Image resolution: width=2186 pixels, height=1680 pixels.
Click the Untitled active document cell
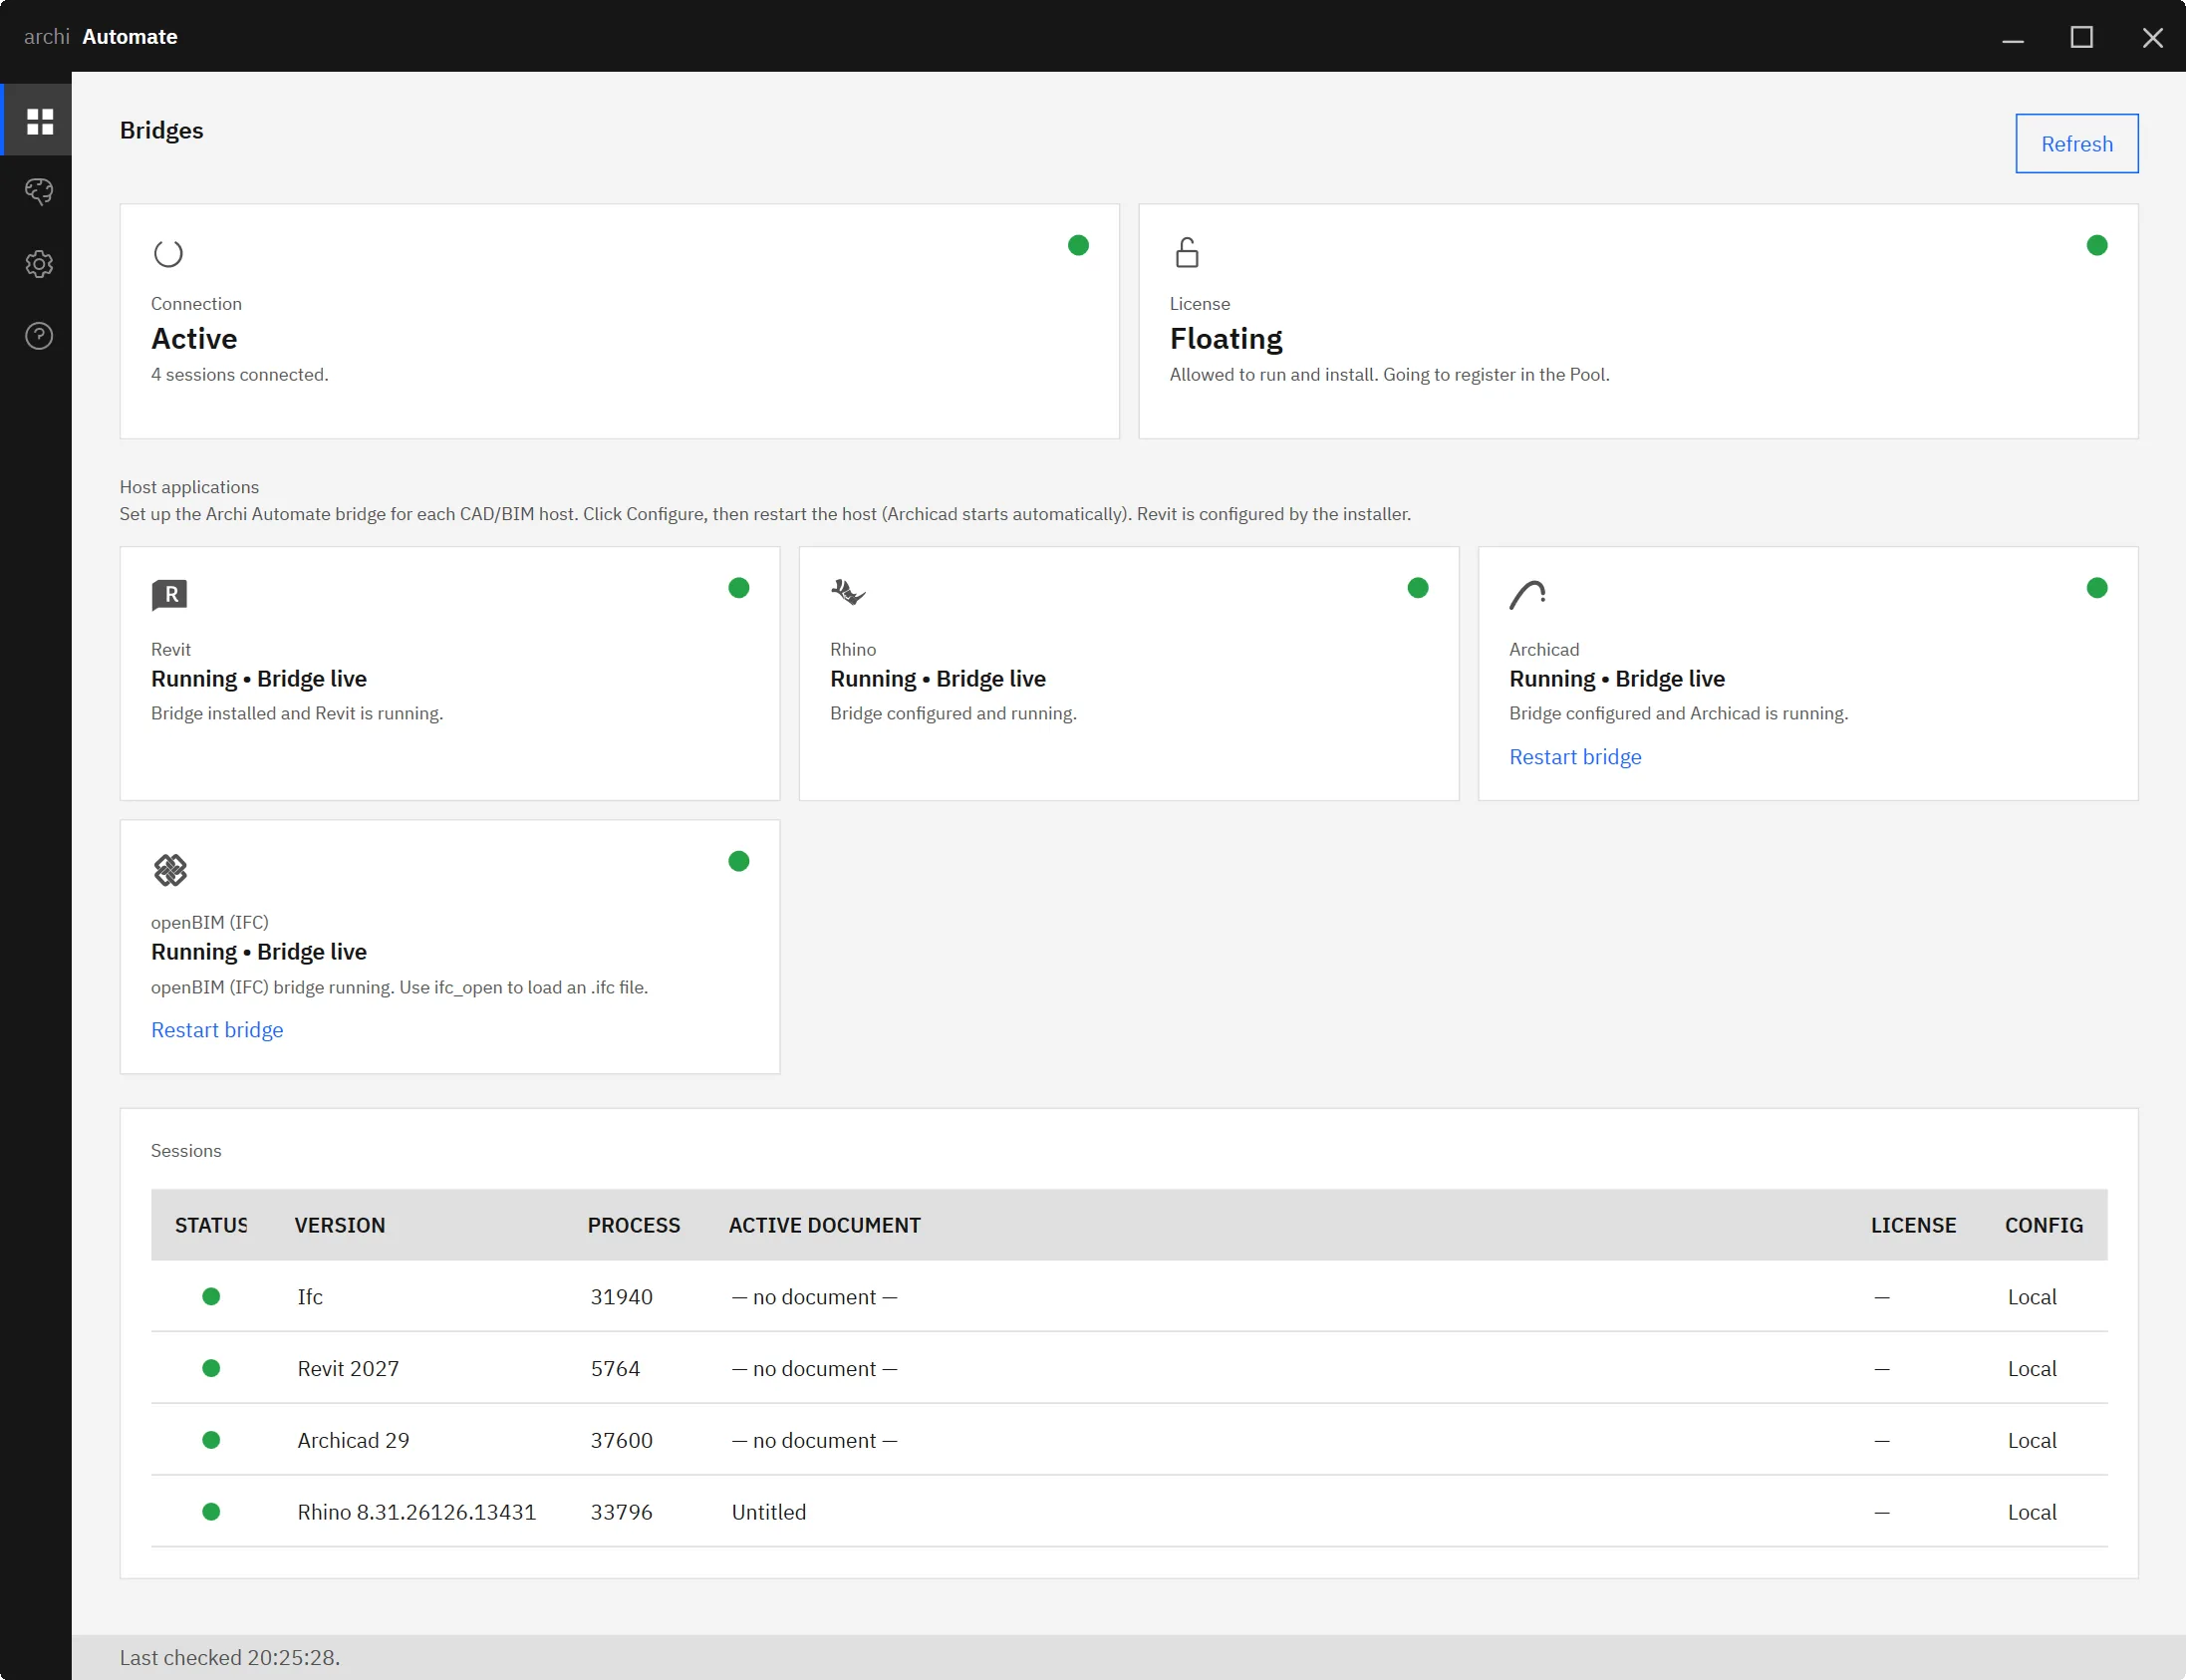768,1513
